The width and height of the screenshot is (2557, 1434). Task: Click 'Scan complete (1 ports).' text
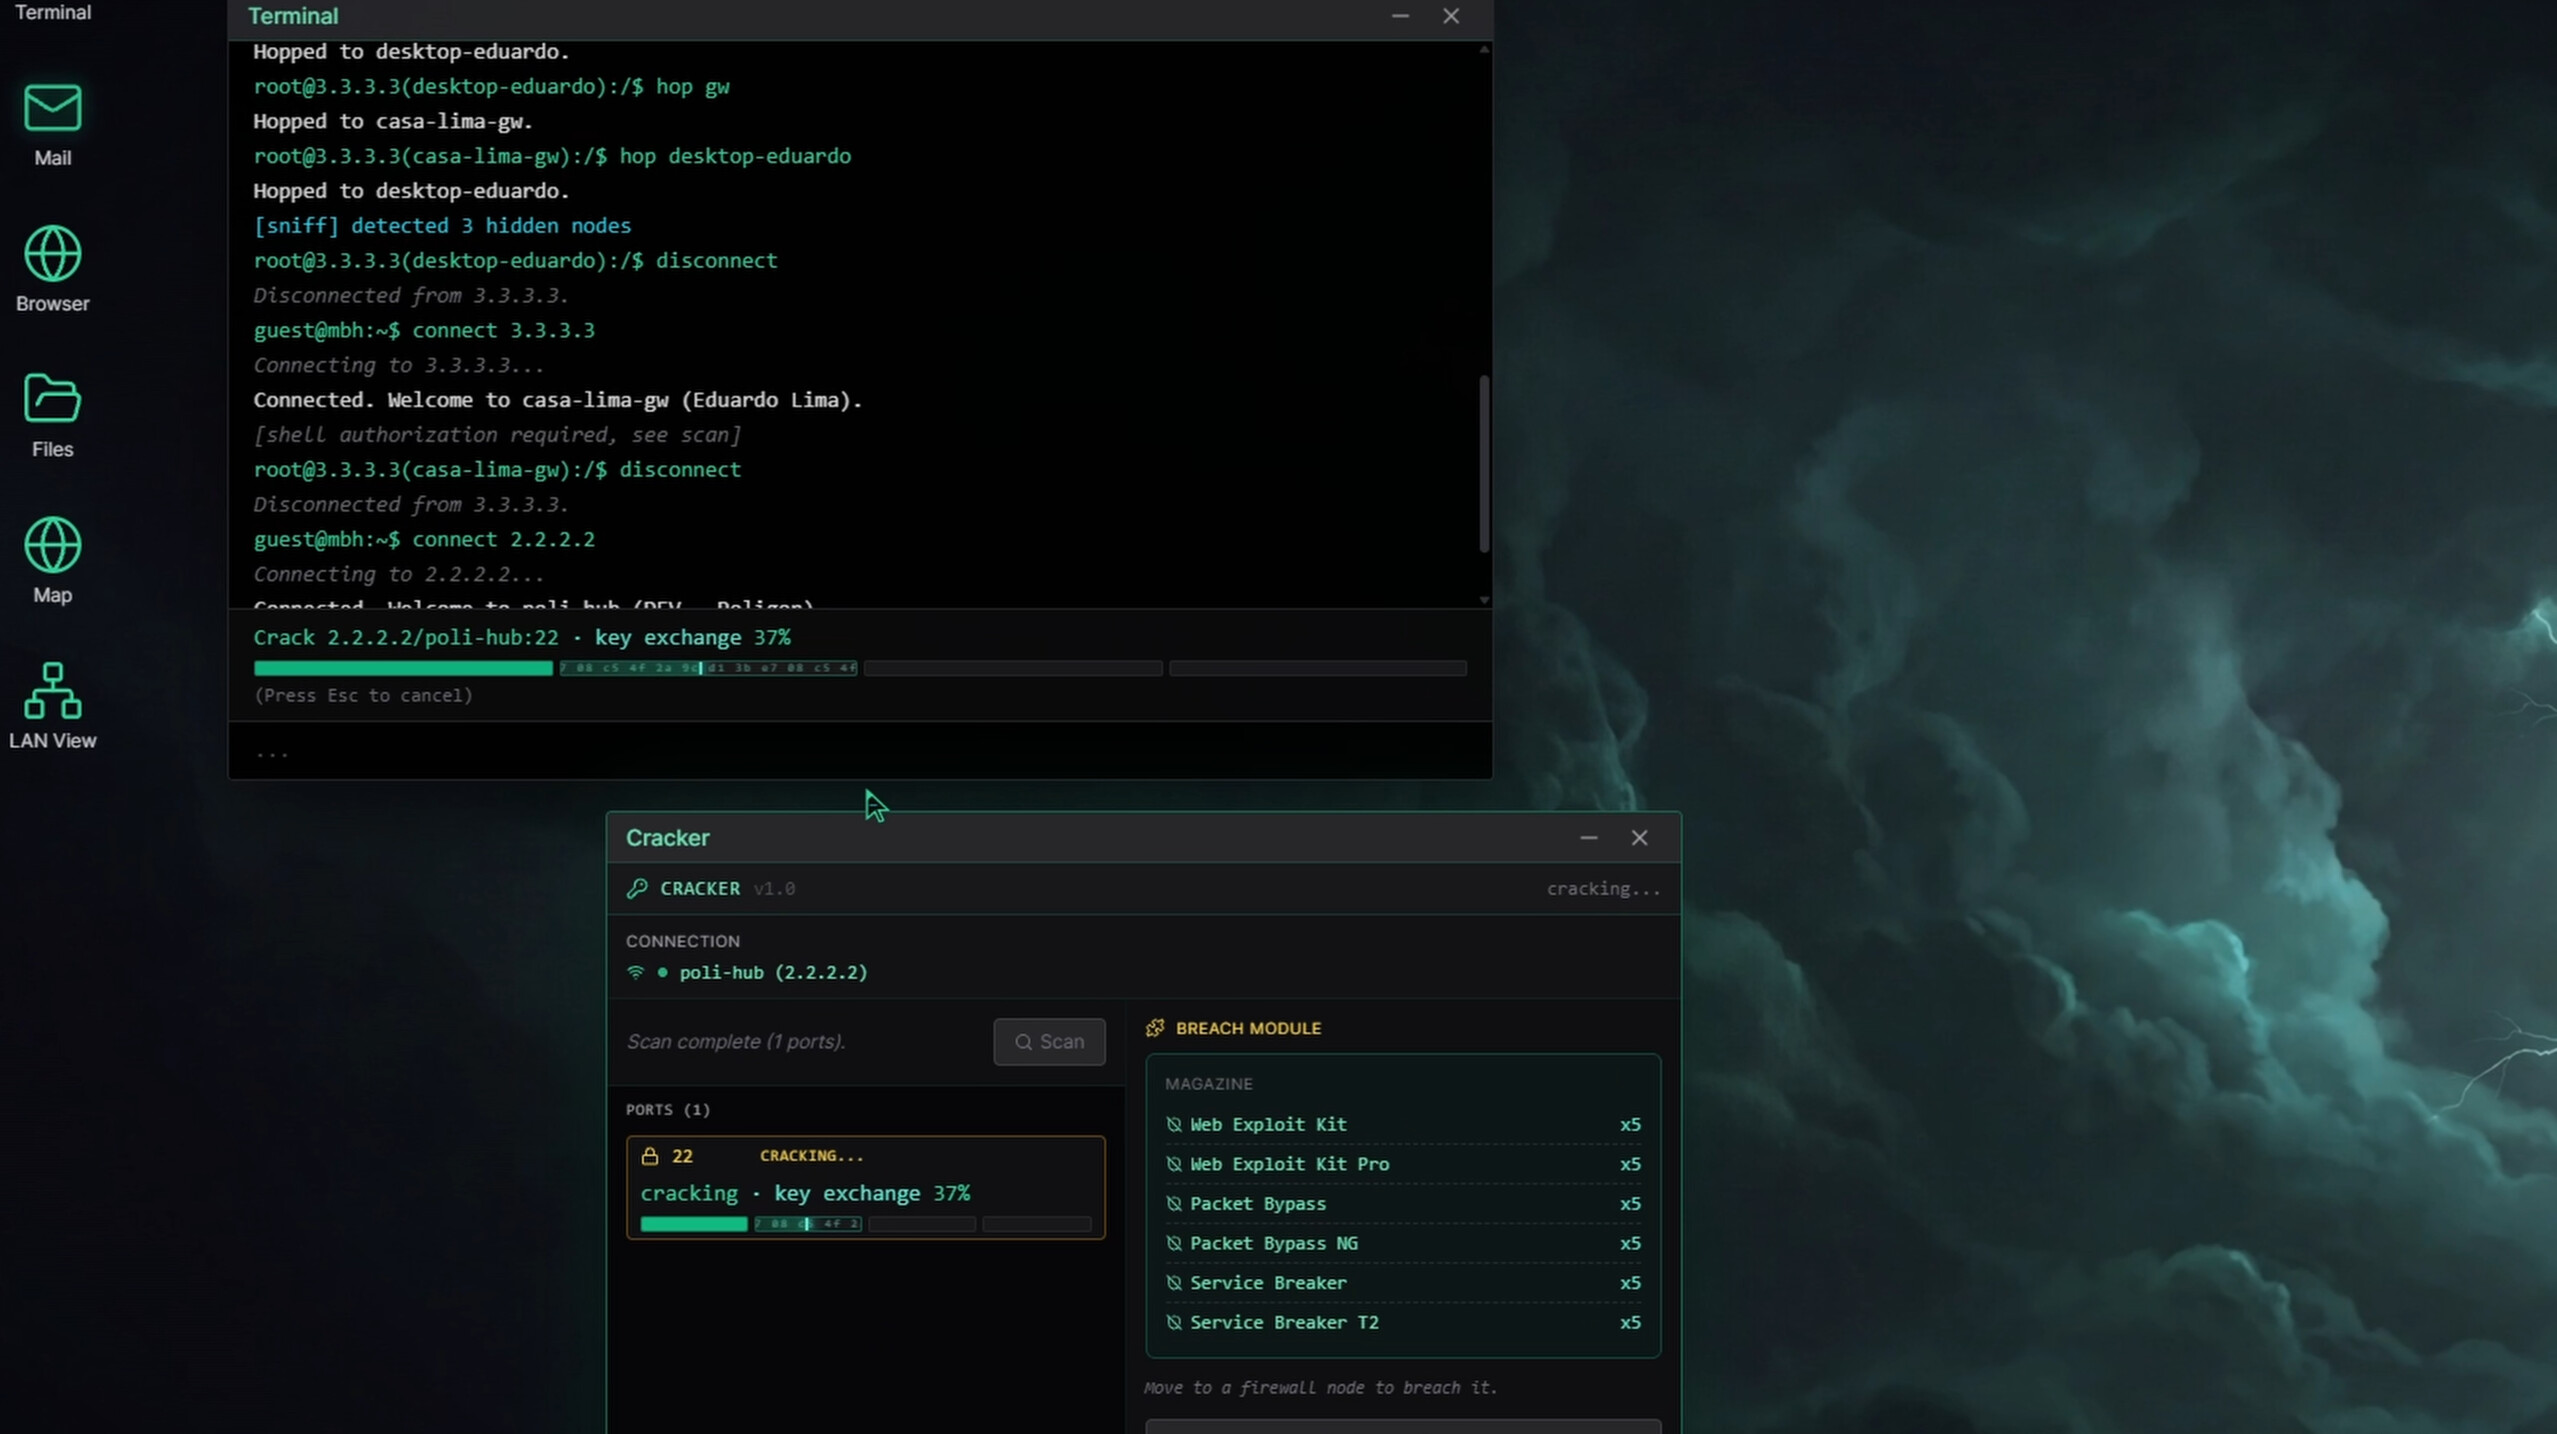[736, 1042]
